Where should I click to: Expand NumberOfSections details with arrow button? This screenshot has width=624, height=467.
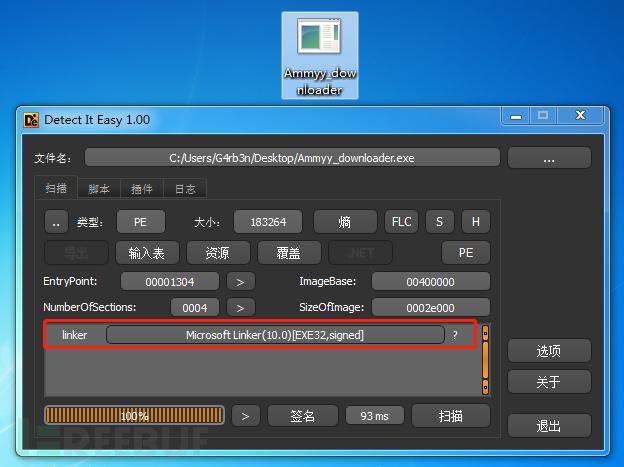point(240,308)
